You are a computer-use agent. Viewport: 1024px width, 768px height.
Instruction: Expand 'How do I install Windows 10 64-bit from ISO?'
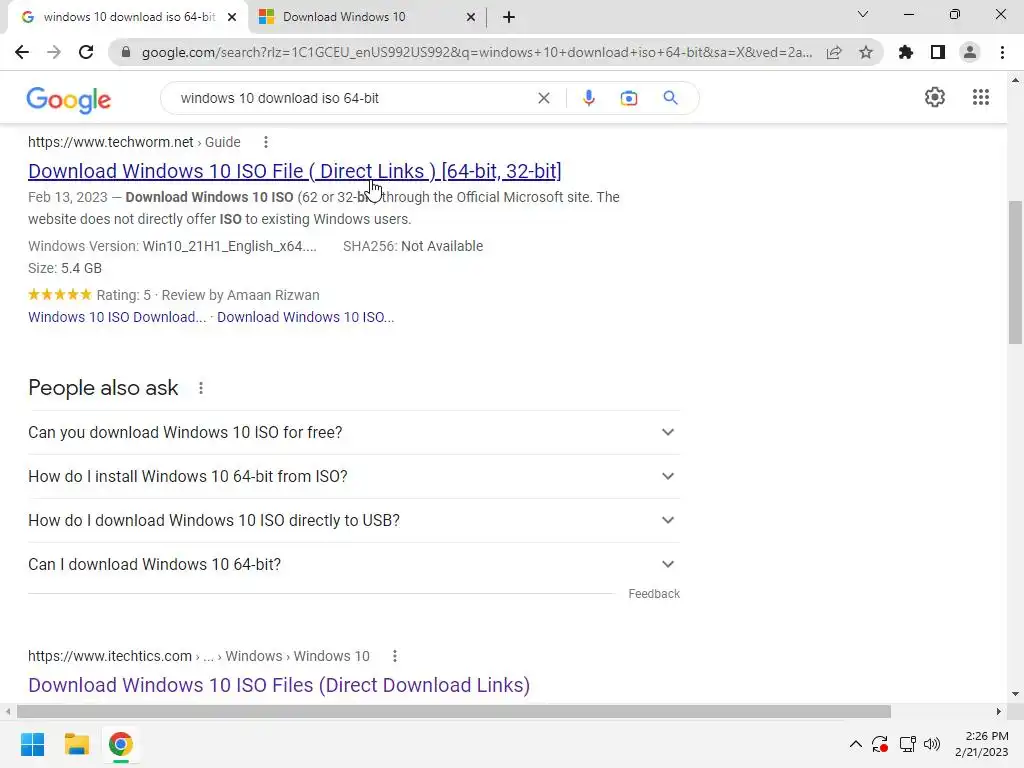(x=354, y=476)
